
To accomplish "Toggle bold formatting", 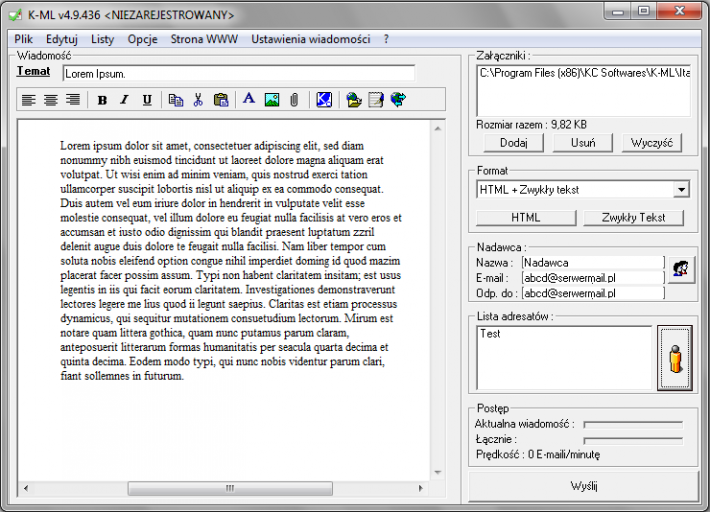I will point(102,100).
